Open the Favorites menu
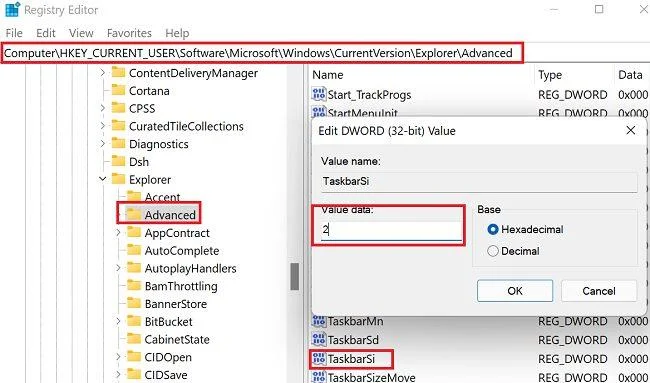650x383 pixels. (129, 33)
